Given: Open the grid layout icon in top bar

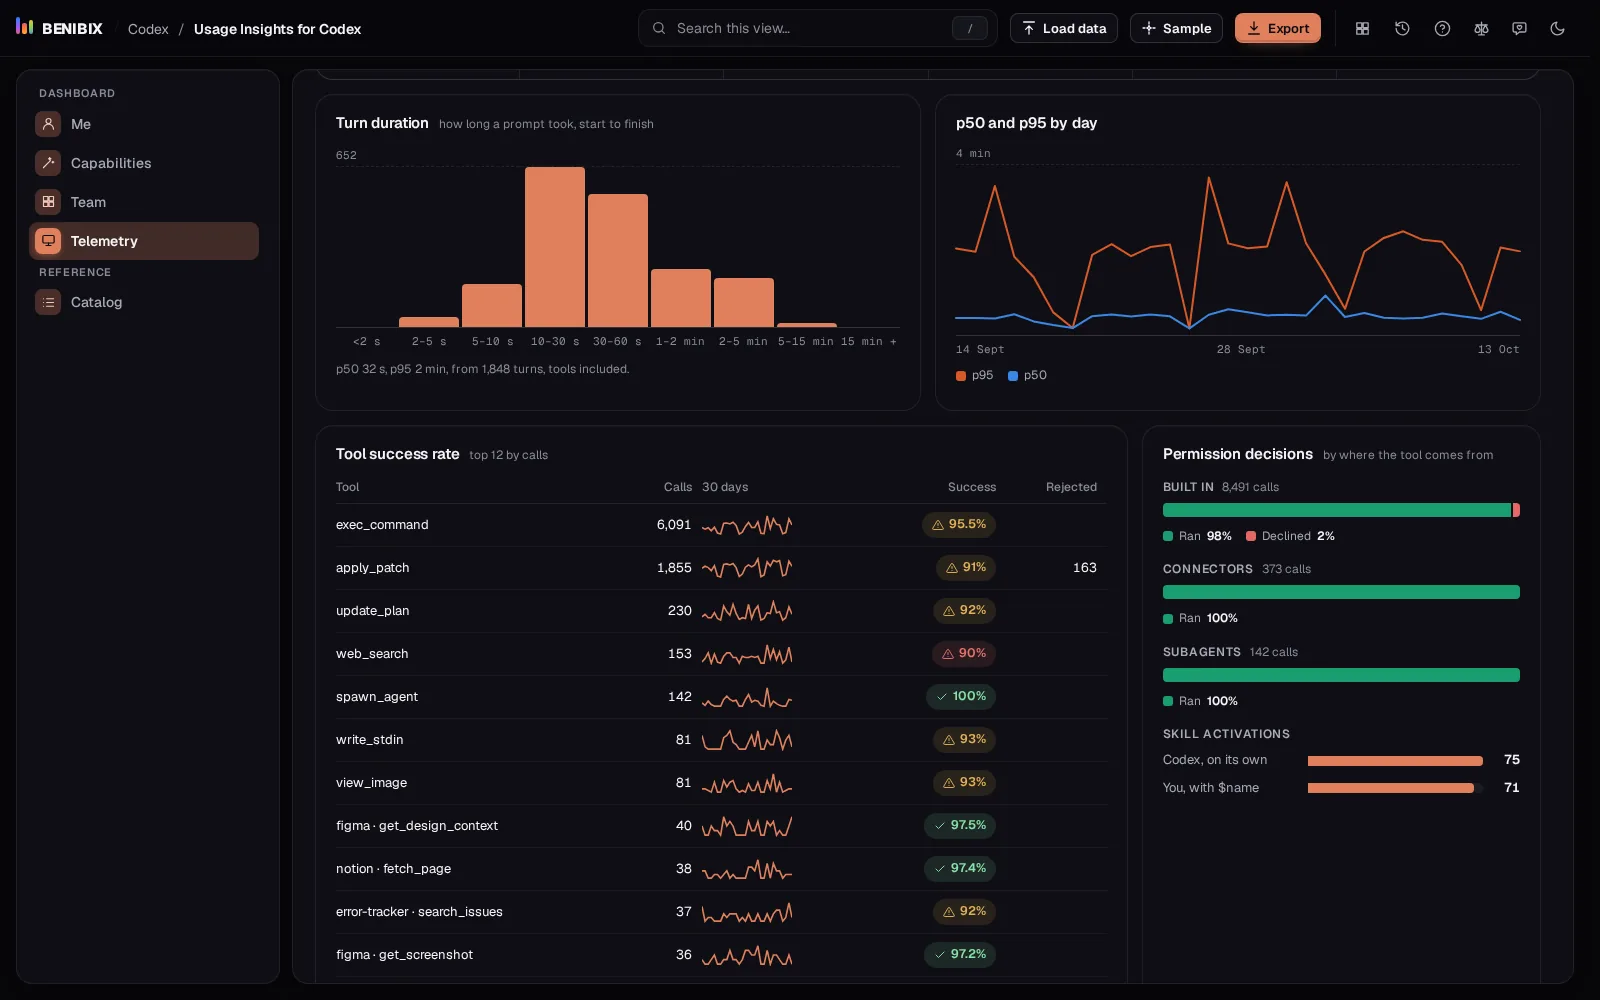Looking at the screenshot, I should 1362,29.
